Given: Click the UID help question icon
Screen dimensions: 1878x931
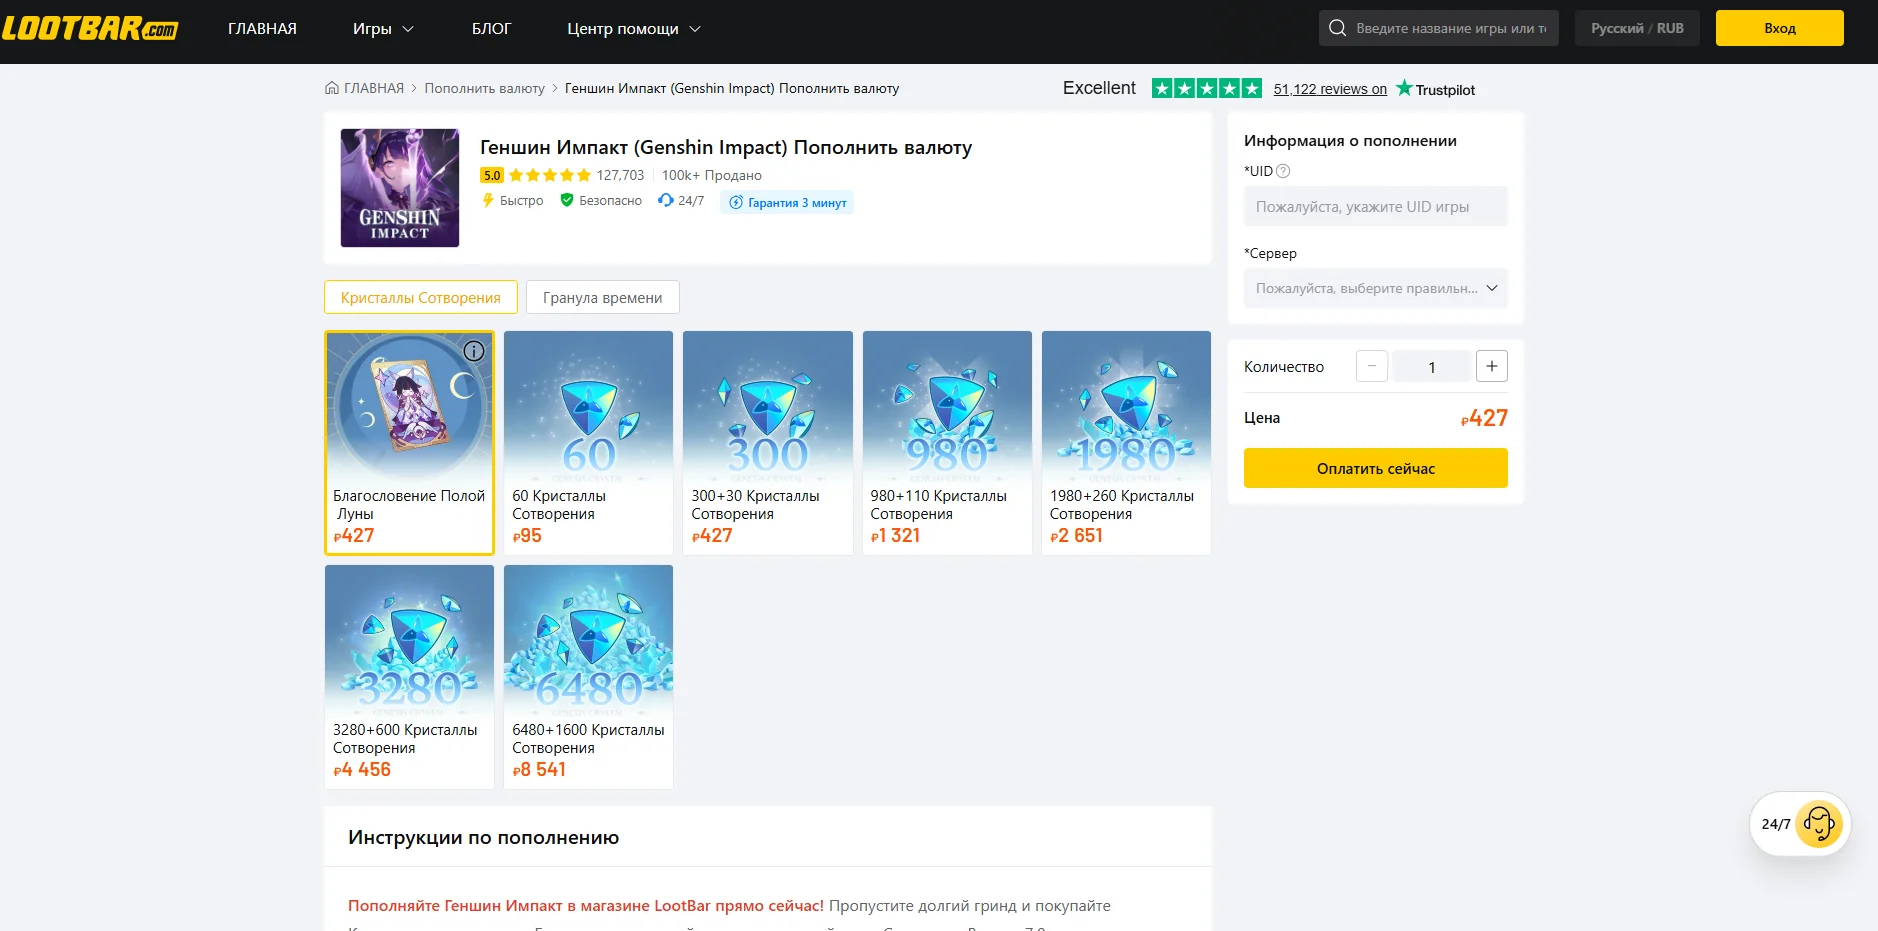Looking at the screenshot, I should pyautogui.click(x=1283, y=171).
